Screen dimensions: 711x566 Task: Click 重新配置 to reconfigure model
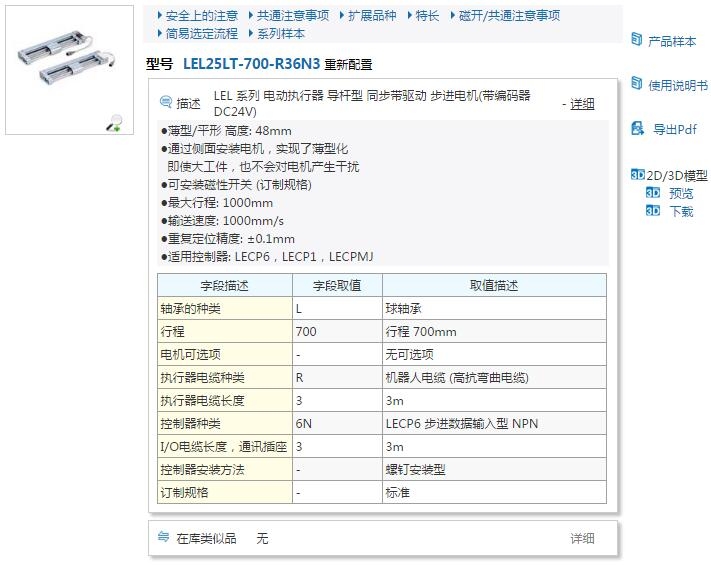(x=348, y=65)
